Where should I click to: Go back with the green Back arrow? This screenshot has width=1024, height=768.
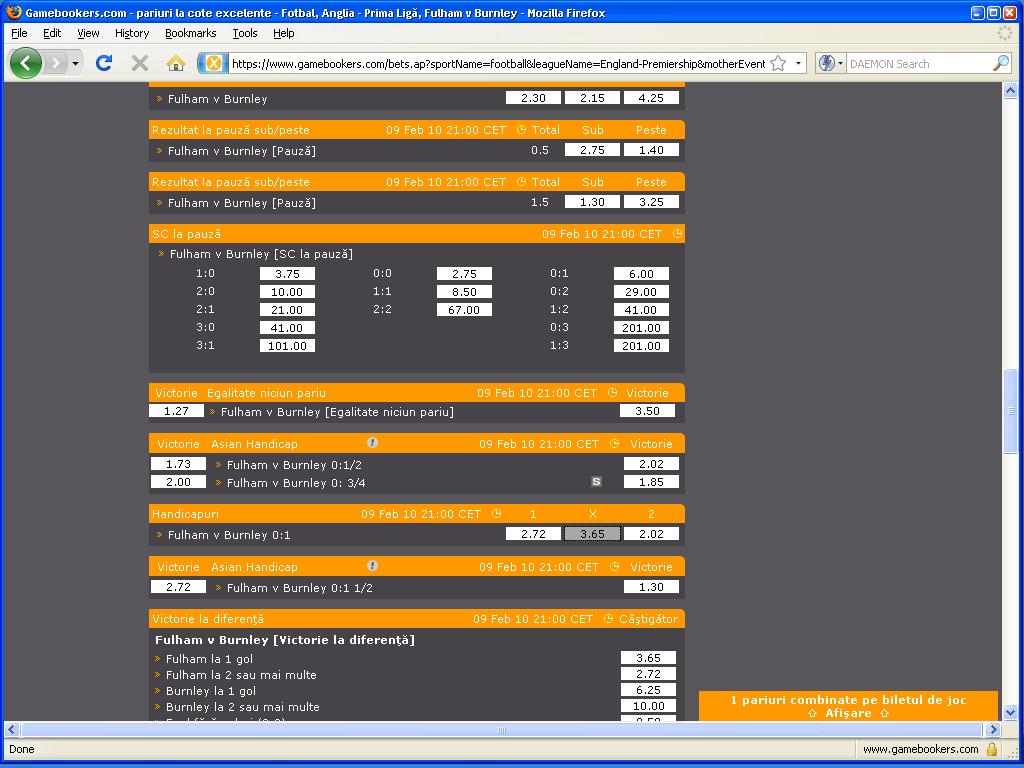point(25,63)
